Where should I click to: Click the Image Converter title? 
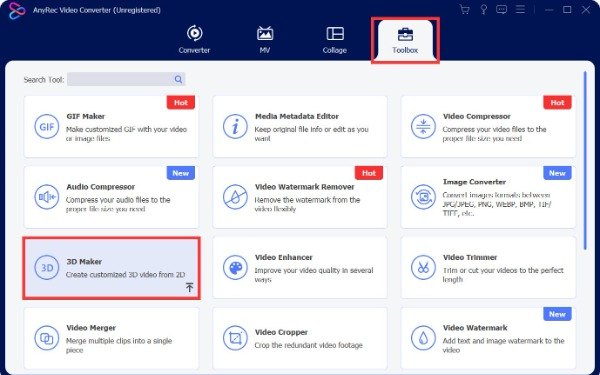point(474,182)
